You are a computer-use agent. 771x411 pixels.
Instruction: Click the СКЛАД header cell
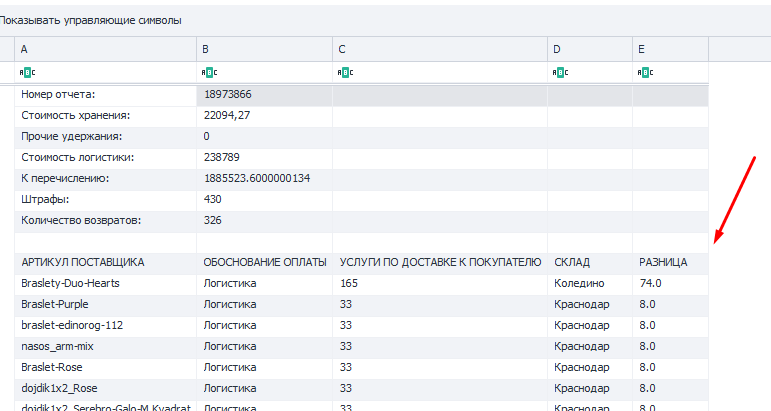click(590, 263)
